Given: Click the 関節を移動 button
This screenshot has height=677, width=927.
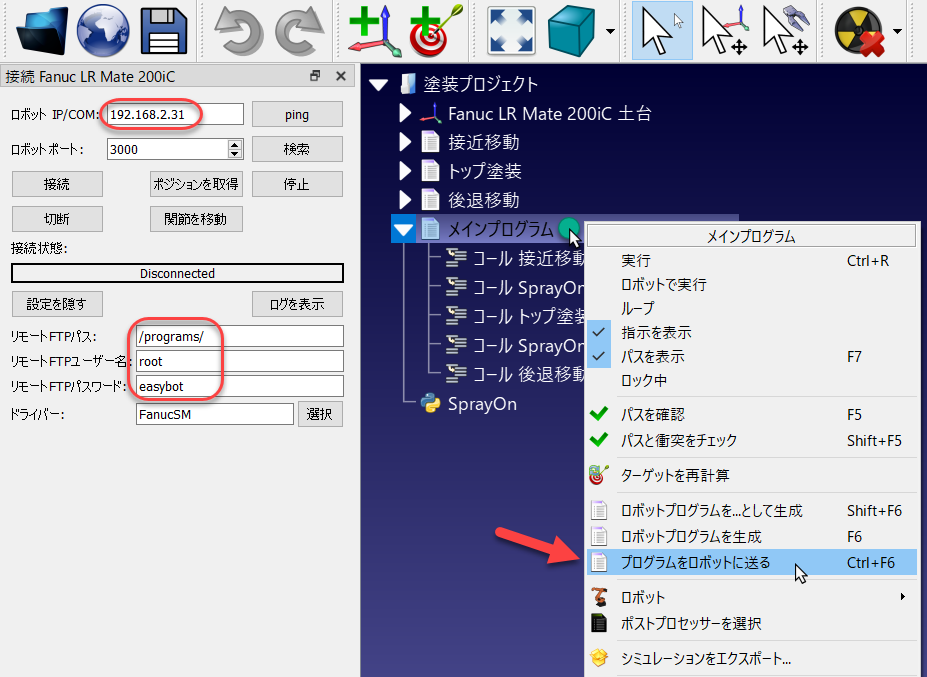Looking at the screenshot, I should (x=196, y=219).
